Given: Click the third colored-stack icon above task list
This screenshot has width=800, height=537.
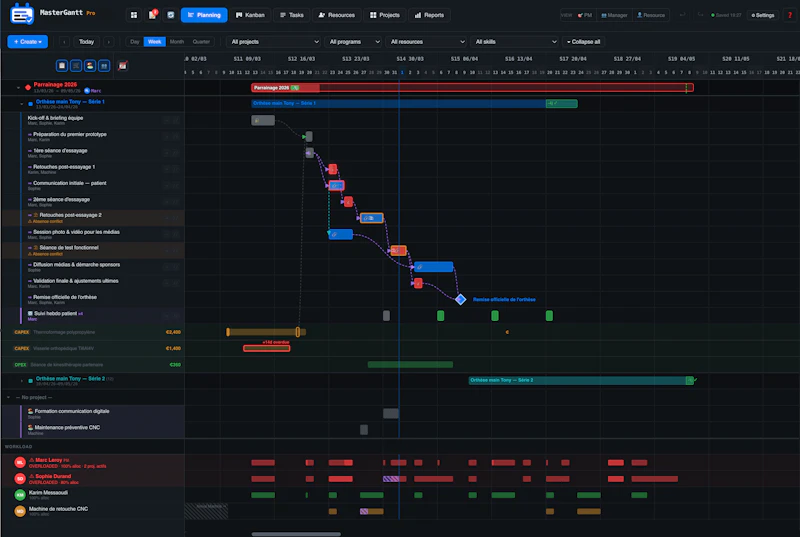Looking at the screenshot, I should click(90, 65).
